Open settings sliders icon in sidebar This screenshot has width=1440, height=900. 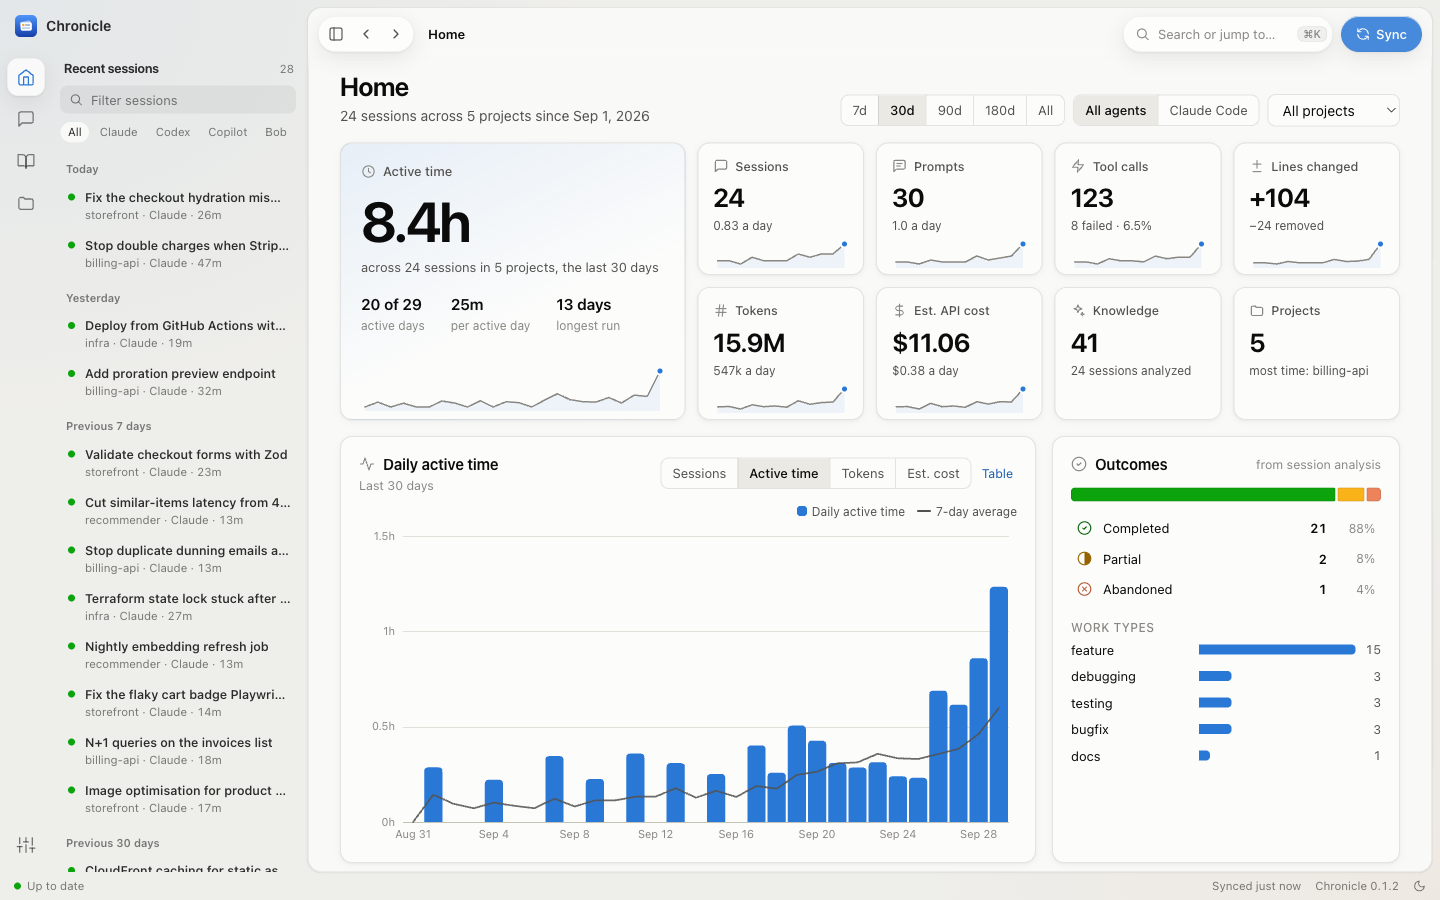pos(26,845)
